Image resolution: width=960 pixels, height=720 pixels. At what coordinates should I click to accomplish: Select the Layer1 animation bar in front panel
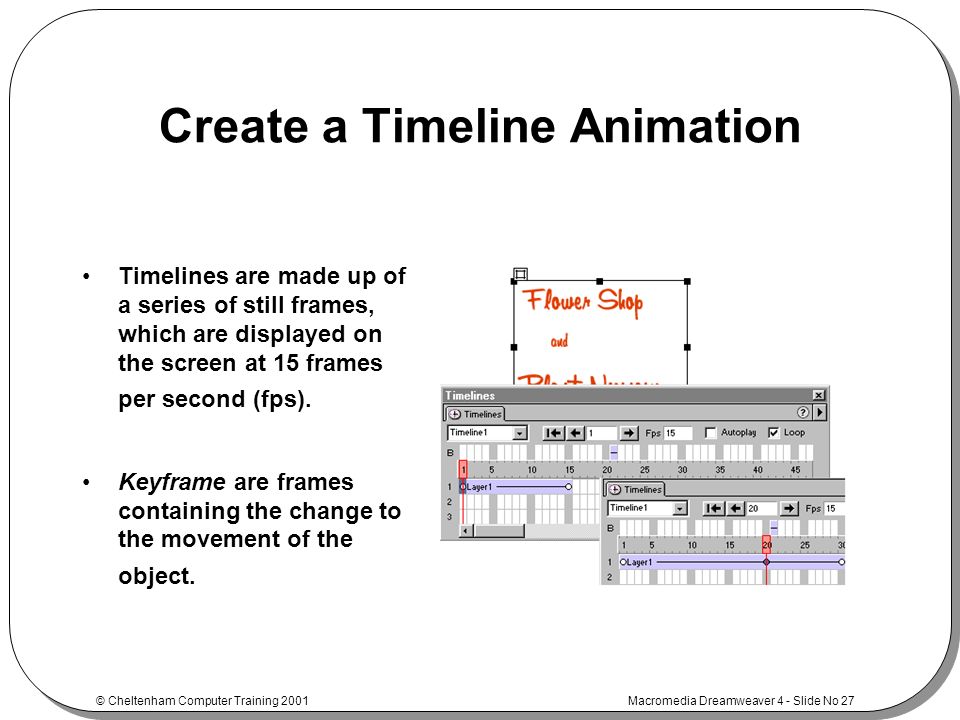[x=732, y=561]
